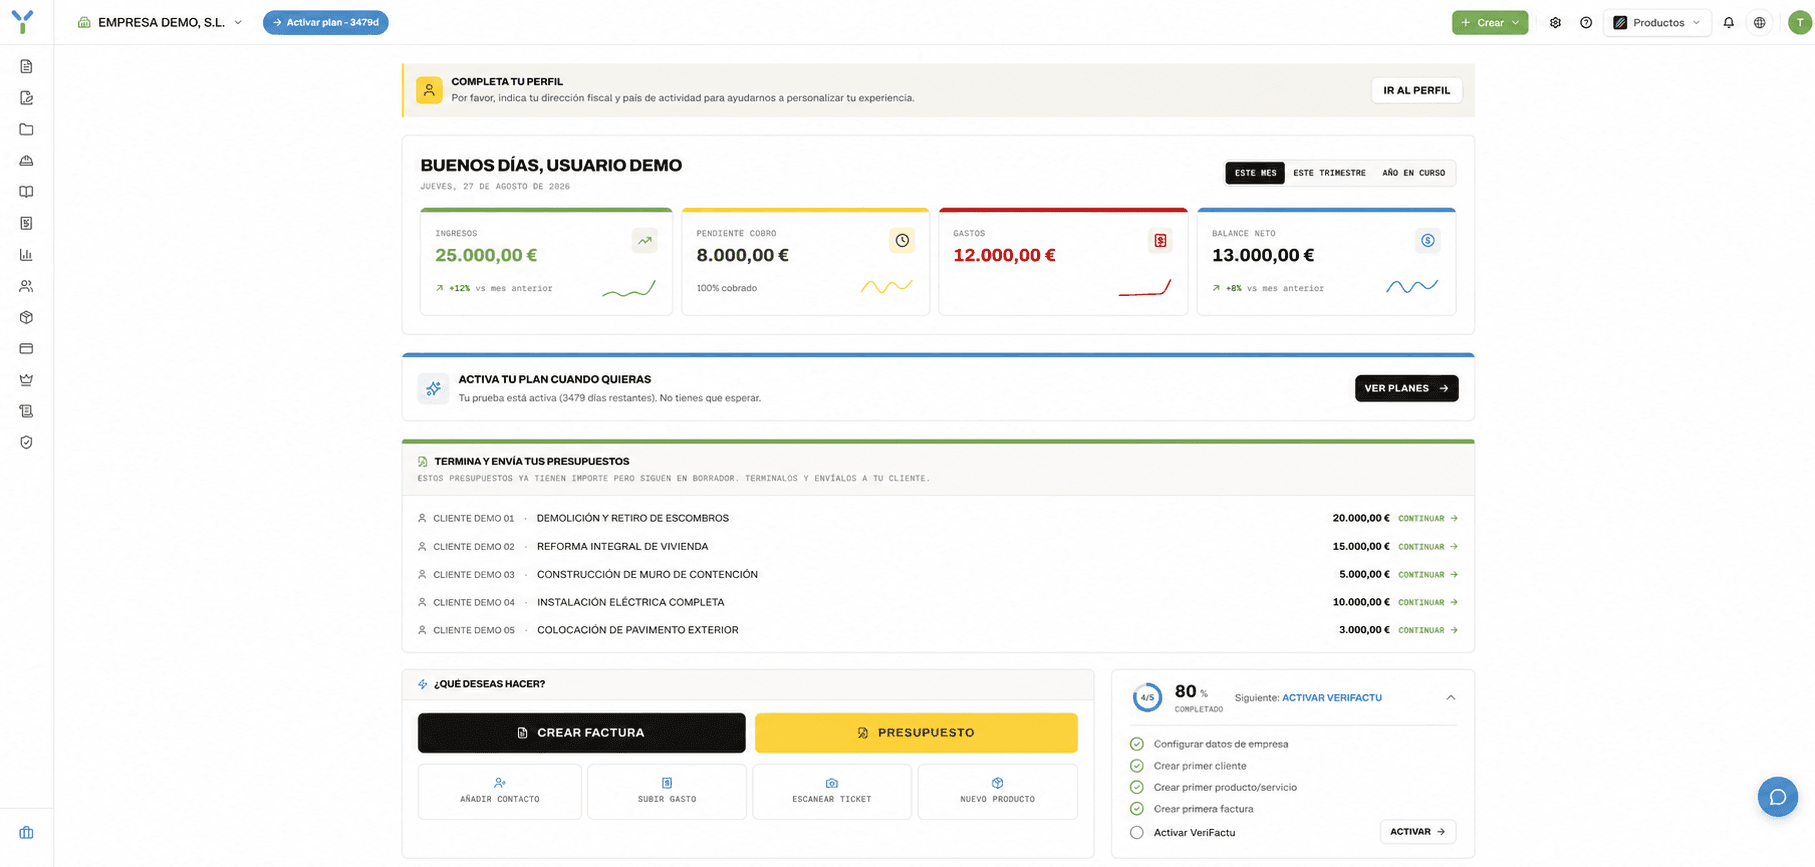
Task: Click the app logo at top left
Action: 23,22
